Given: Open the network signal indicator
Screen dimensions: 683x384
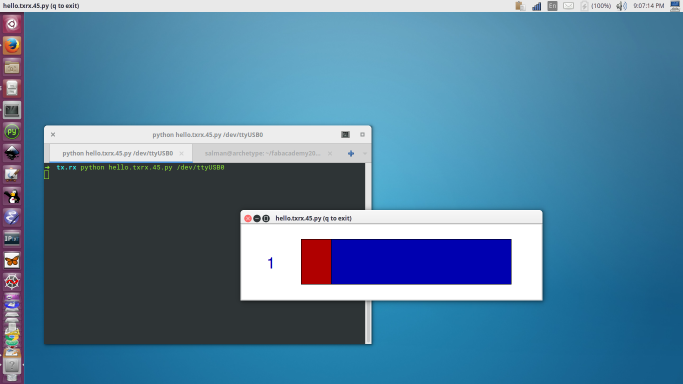Looking at the screenshot, I should [536, 6].
